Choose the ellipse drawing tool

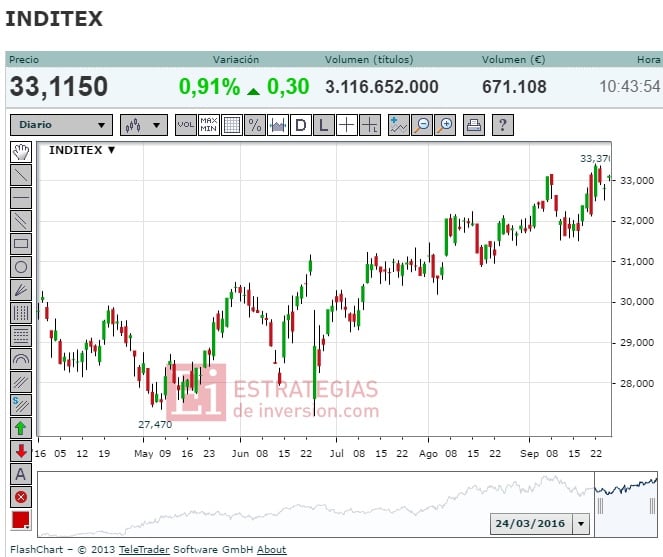[21, 266]
